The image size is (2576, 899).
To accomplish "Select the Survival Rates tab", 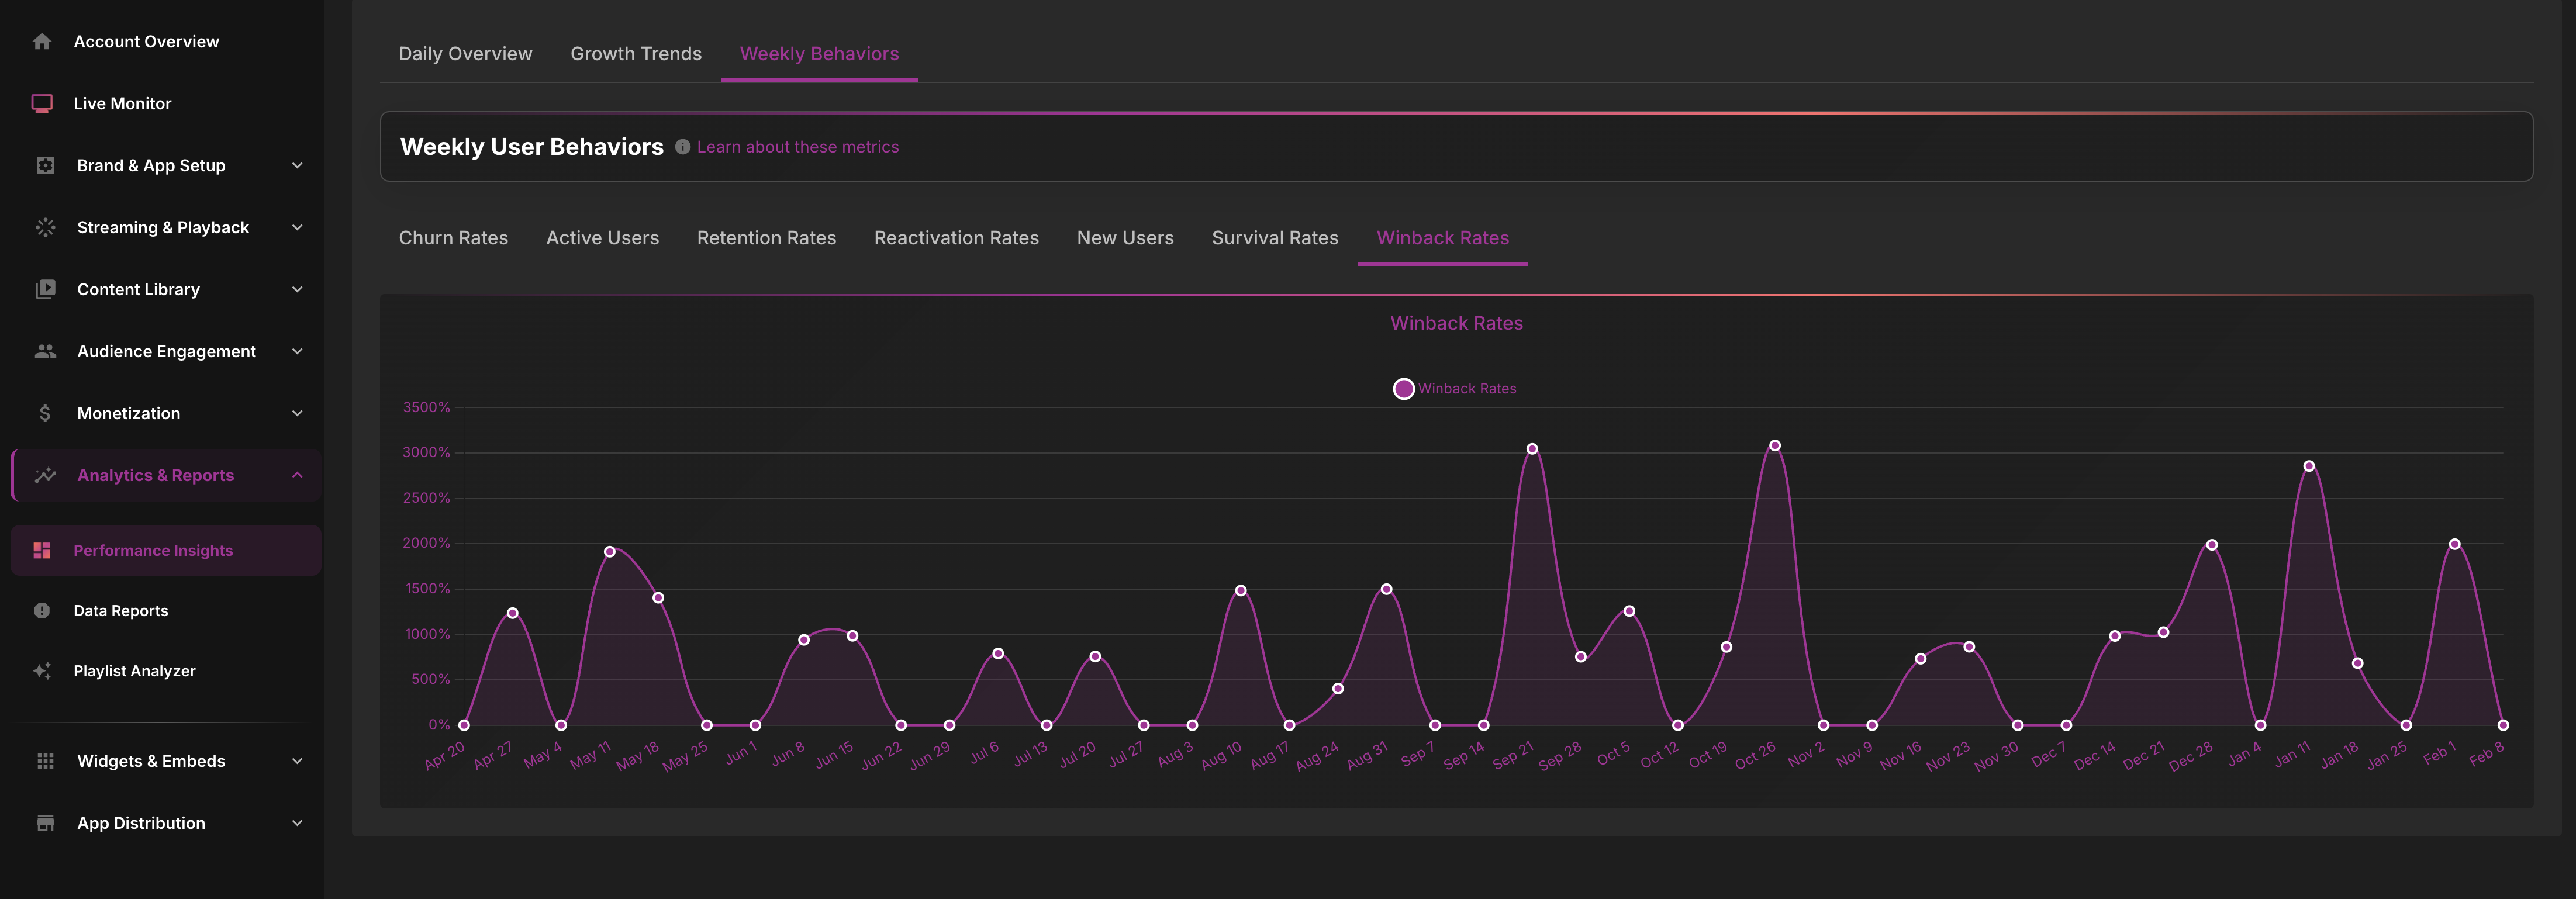I will pyautogui.click(x=1274, y=238).
